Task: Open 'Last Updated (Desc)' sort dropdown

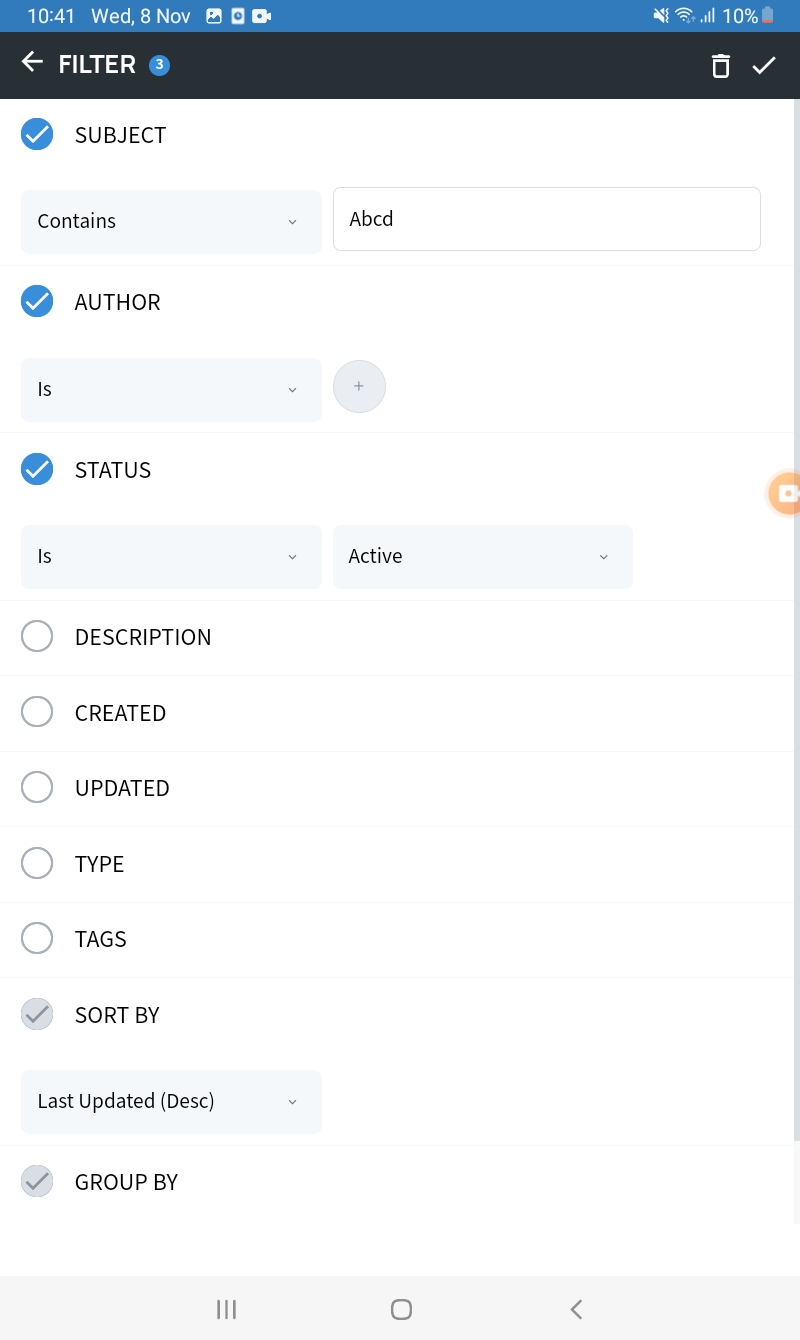Action: pyautogui.click(x=171, y=1101)
